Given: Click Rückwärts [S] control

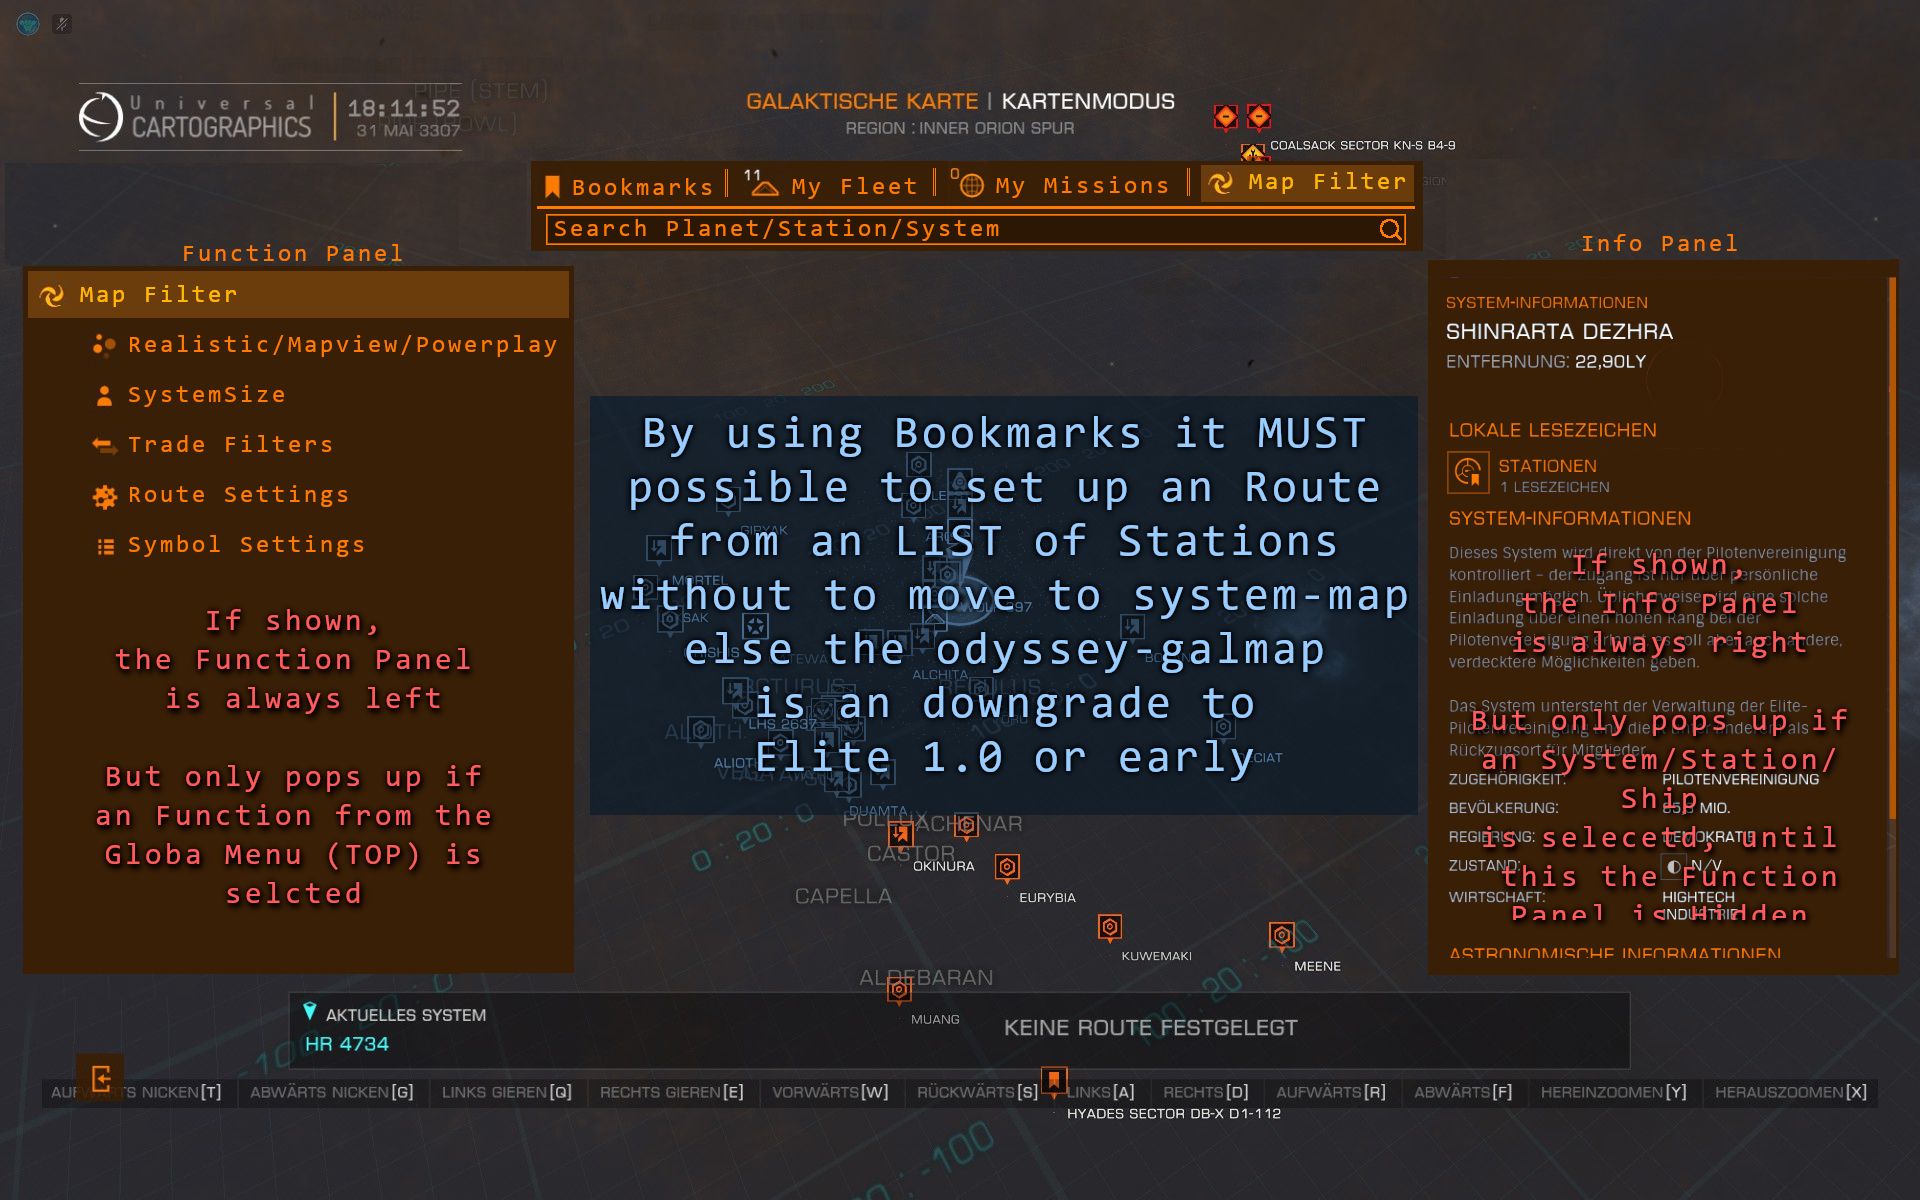Looking at the screenshot, I should [977, 1092].
